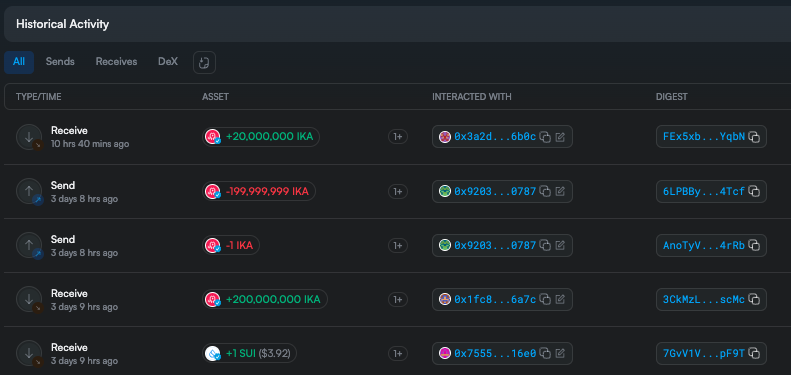The width and height of the screenshot is (791, 375).
Task: Click Receive arrow icon for 200,000,000 IKA
Action: (x=29, y=299)
